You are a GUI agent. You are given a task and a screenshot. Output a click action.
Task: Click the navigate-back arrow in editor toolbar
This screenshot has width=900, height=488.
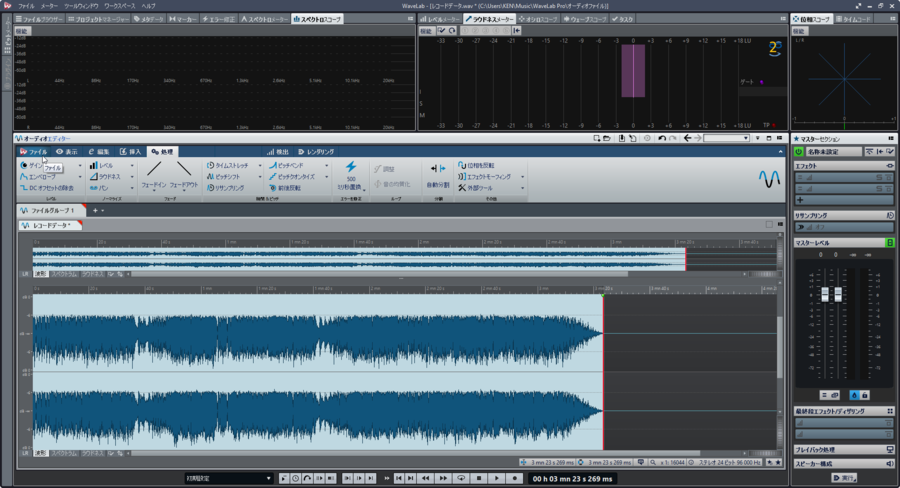point(687,138)
